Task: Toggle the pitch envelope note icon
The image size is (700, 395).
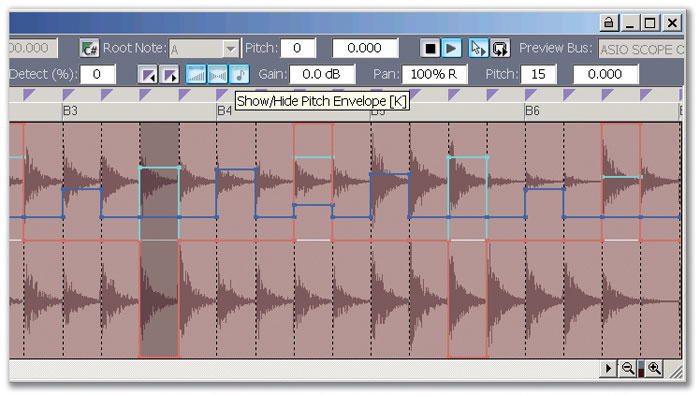Action: (239, 74)
